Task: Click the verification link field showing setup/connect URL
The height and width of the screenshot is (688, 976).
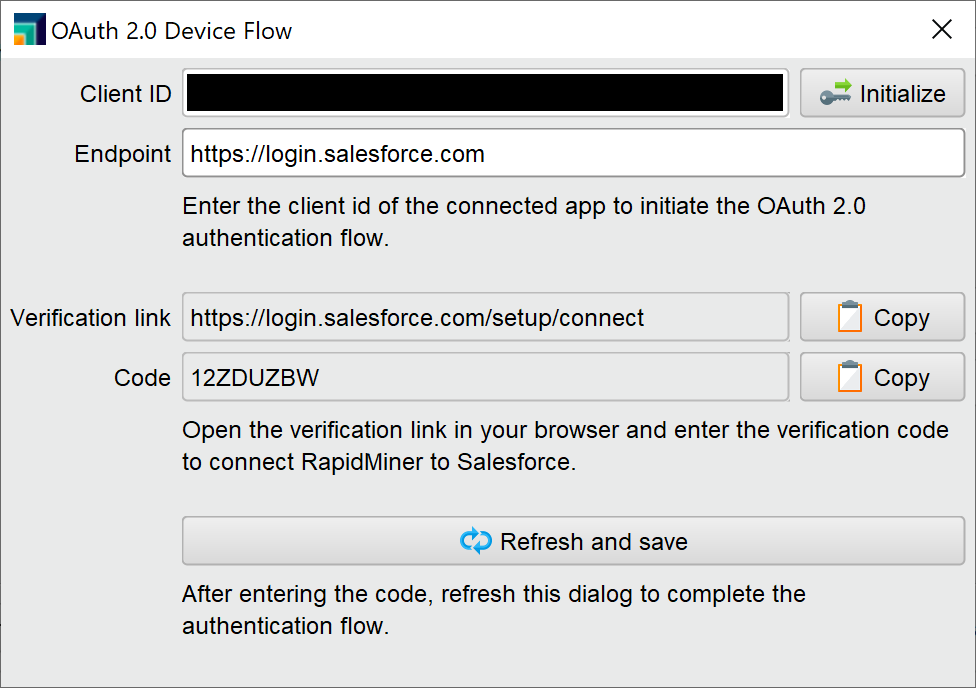Action: pos(484,317)
